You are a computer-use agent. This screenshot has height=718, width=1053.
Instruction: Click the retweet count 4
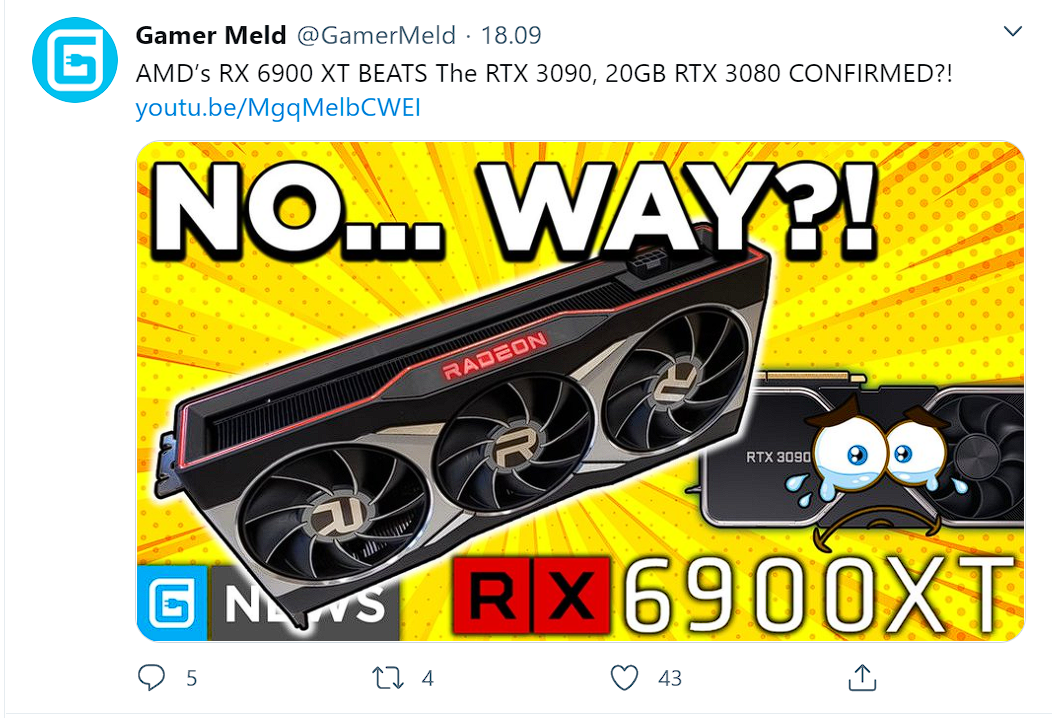pos(428,678)
